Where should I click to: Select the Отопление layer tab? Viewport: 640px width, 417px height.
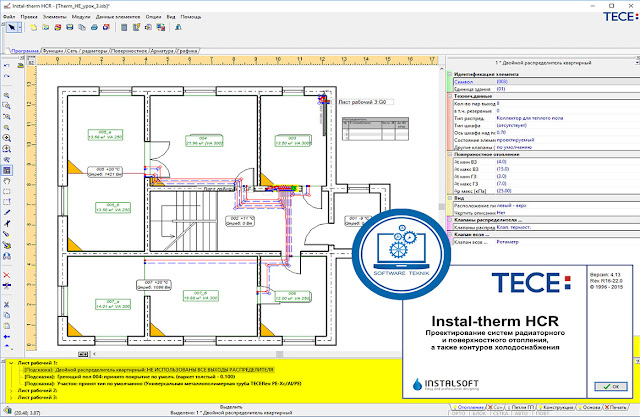pos(470,407)
